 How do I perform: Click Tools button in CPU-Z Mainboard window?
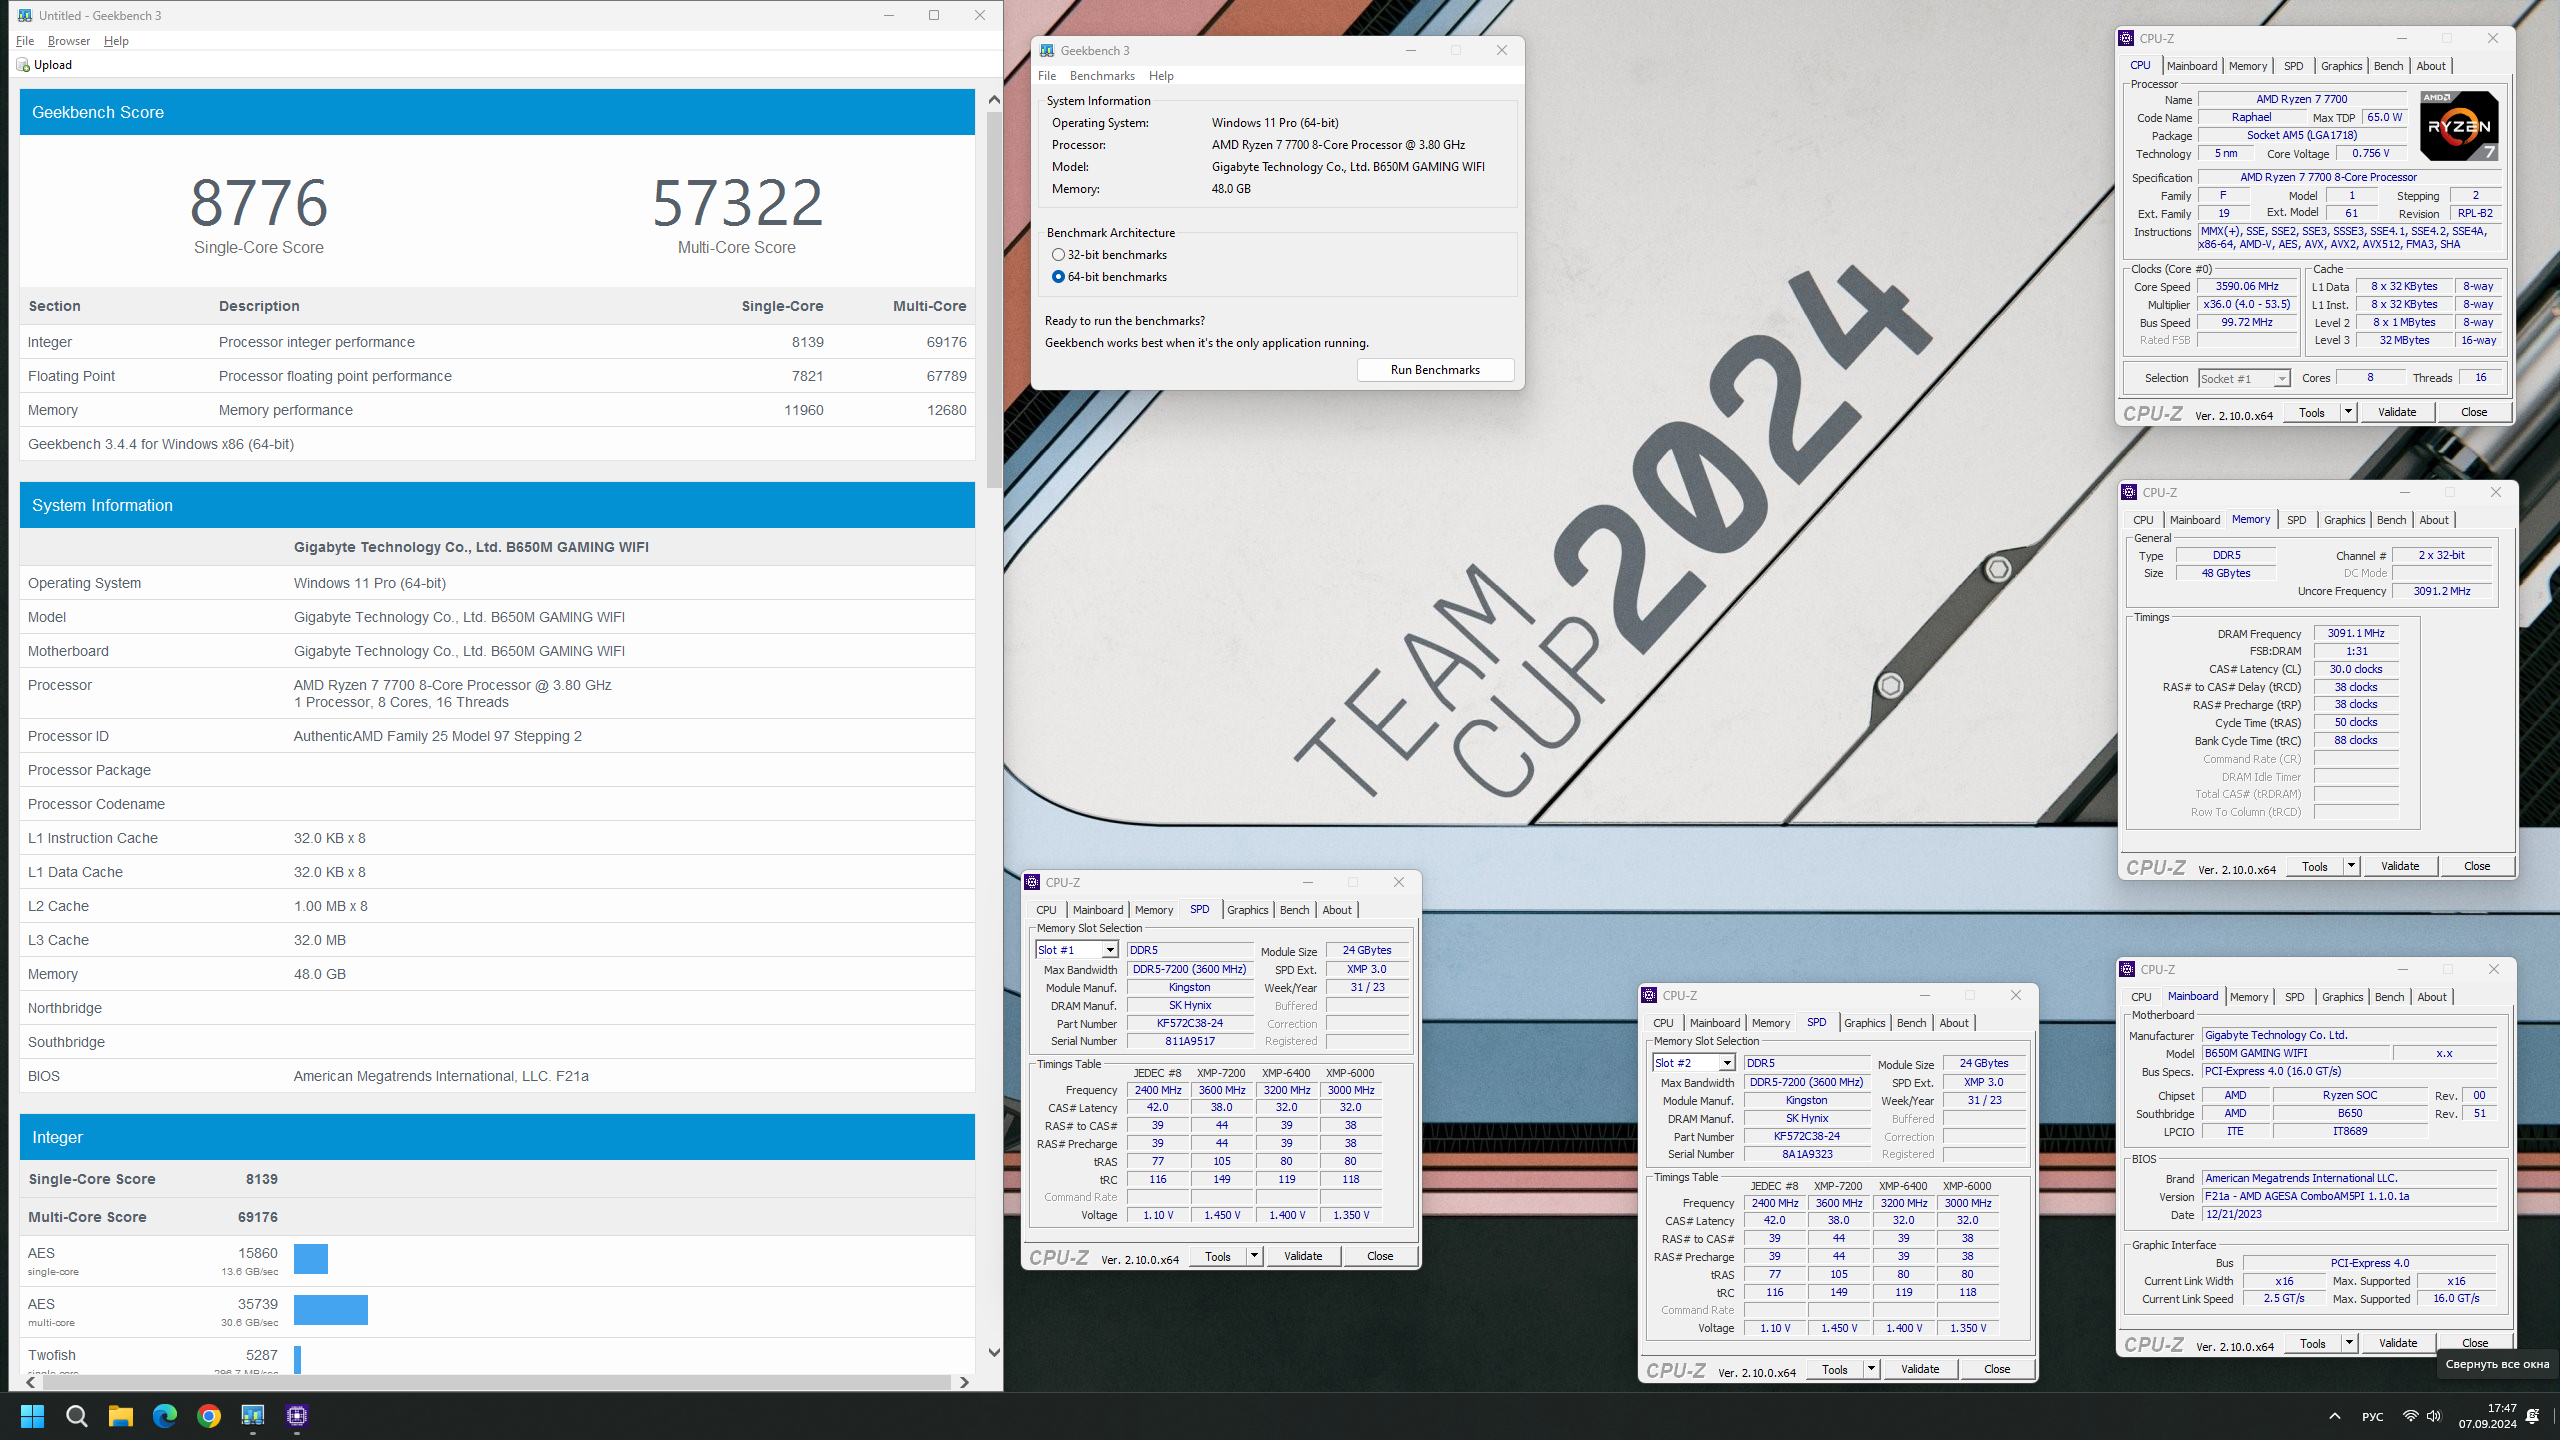click(2312, 1343)
